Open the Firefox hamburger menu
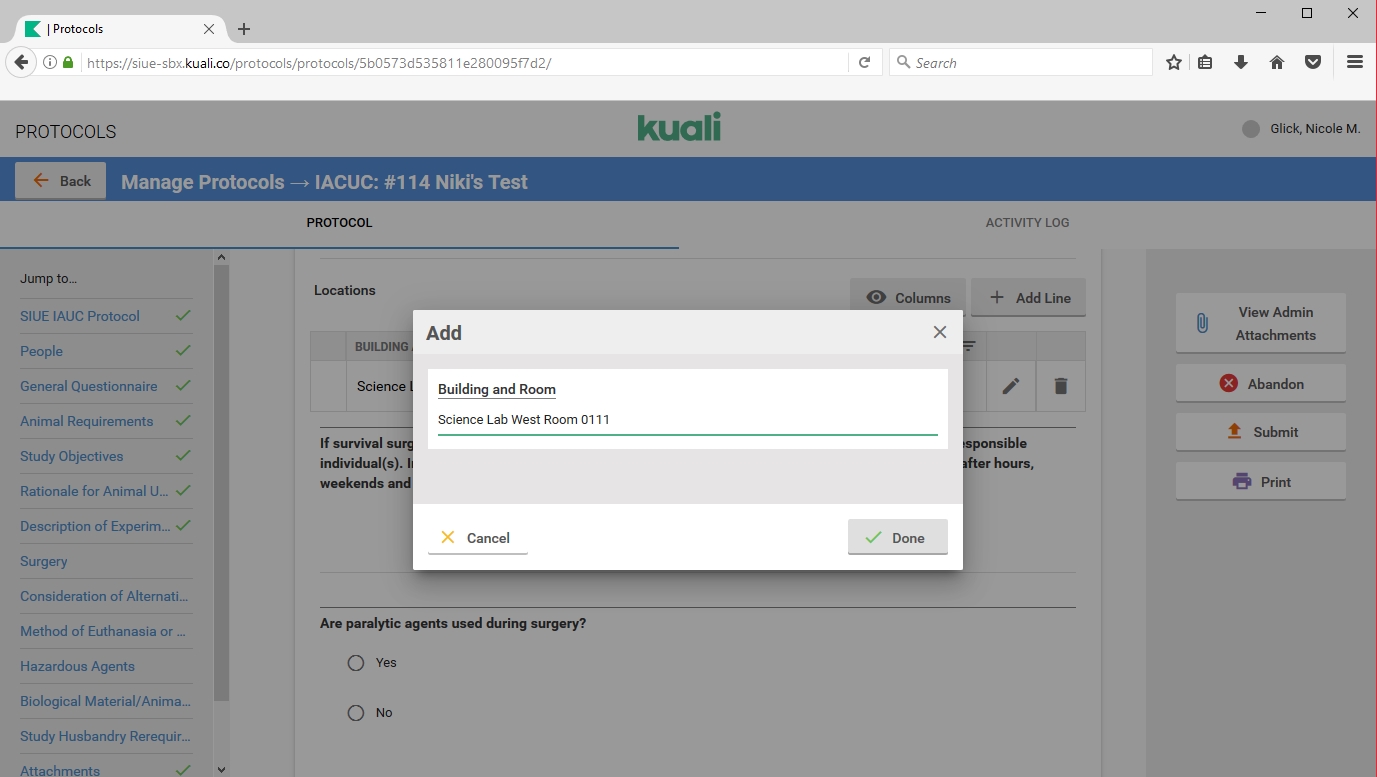Screen dimensions: 1377x777 click(1354, 62)
